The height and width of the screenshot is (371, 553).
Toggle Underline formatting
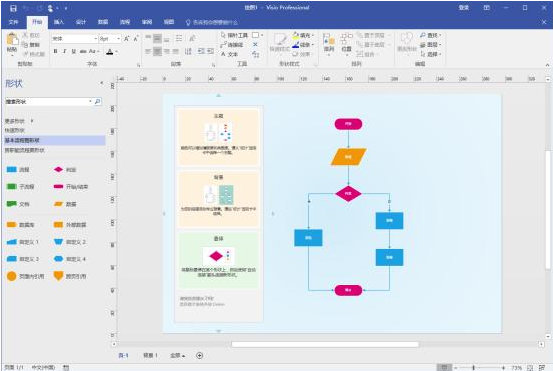74,51
